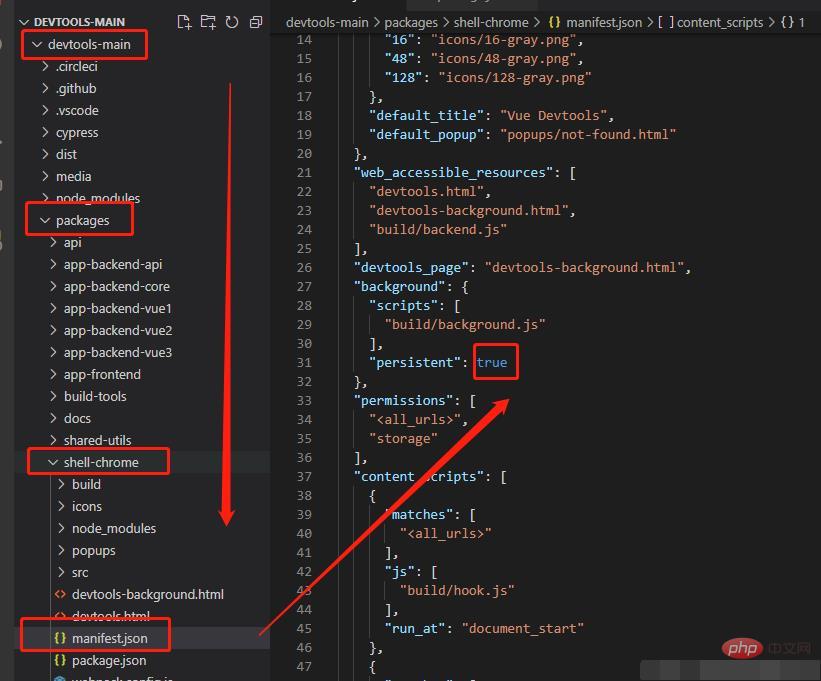This screenshot has height=681, width=821.
Task: Open devtools-background.html file
Action: pos(148,594)
